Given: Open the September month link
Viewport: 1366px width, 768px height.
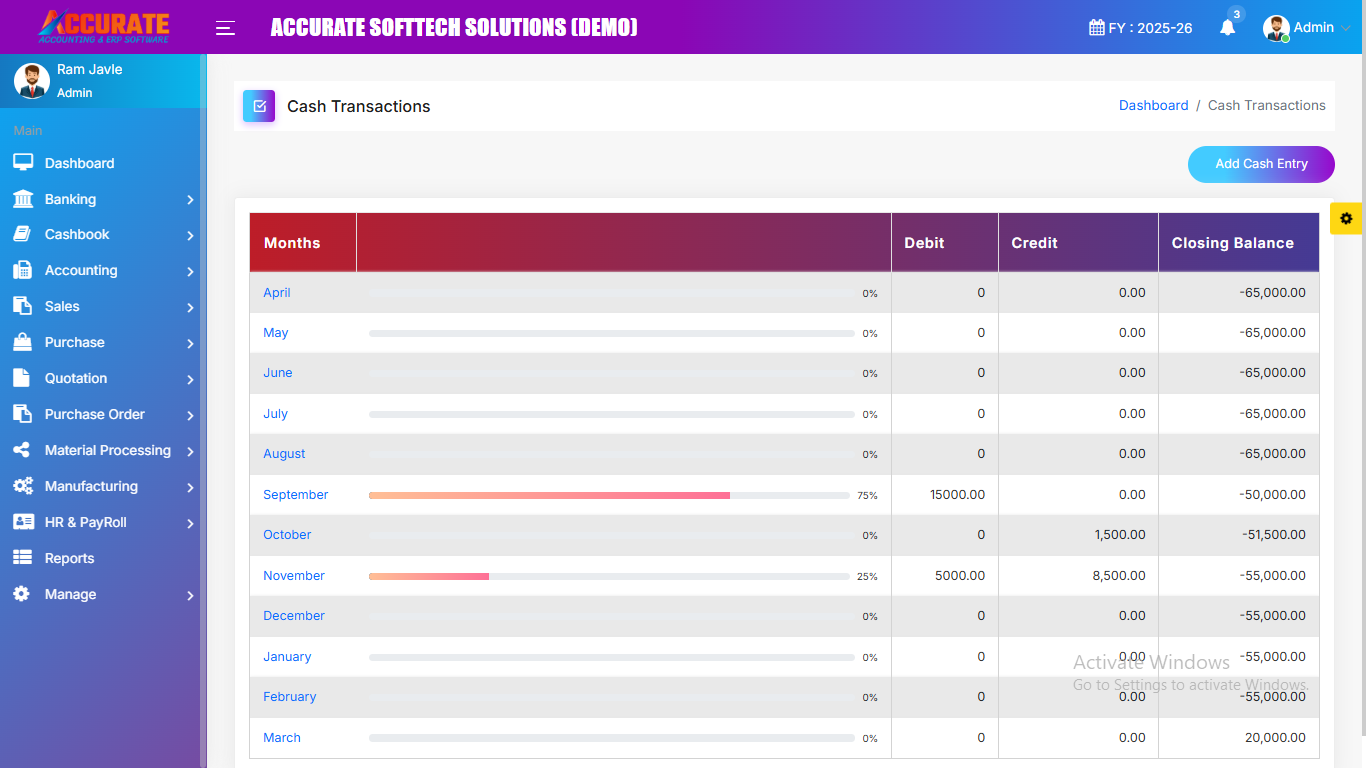Looking at the screenshot, I should tap(295, 495).
